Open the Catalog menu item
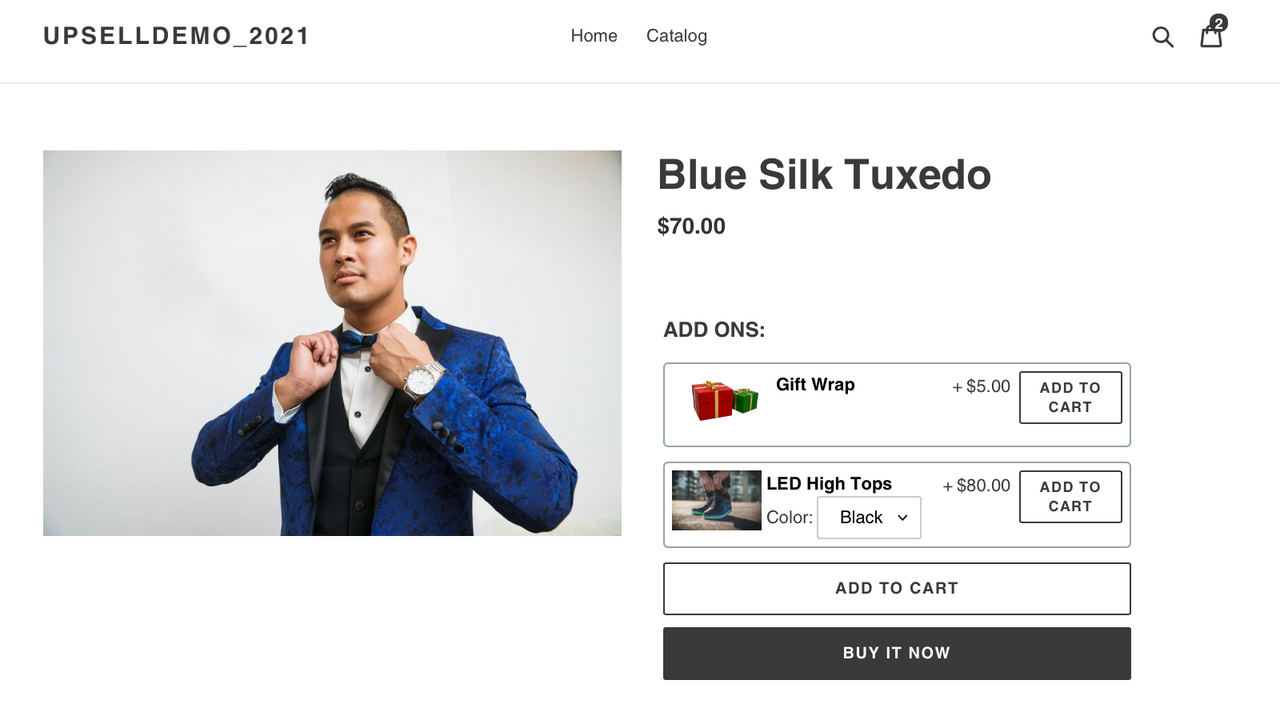Screen dimensions: 1280x720 676,36
